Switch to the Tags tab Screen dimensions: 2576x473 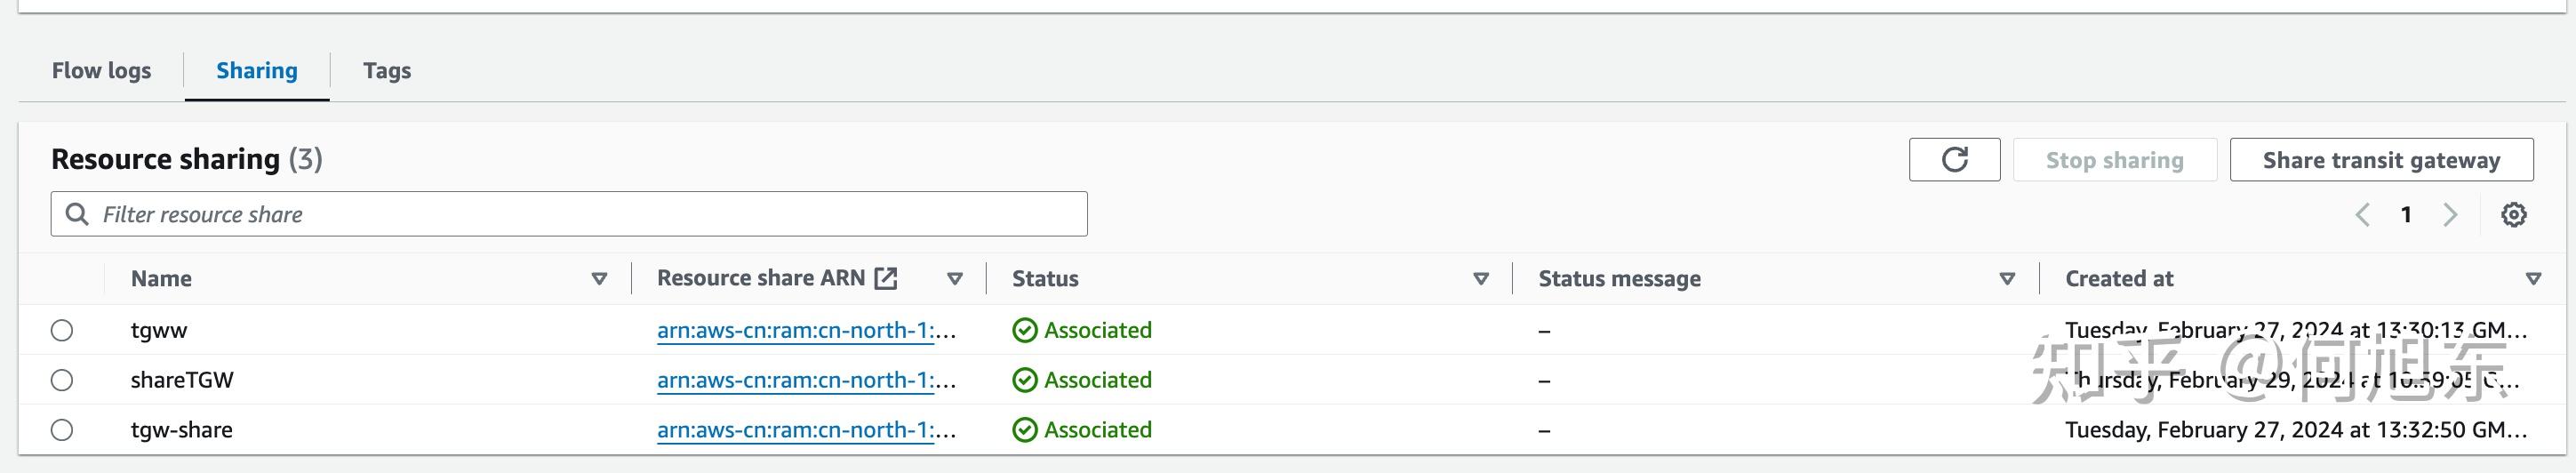tap(387, 71)
